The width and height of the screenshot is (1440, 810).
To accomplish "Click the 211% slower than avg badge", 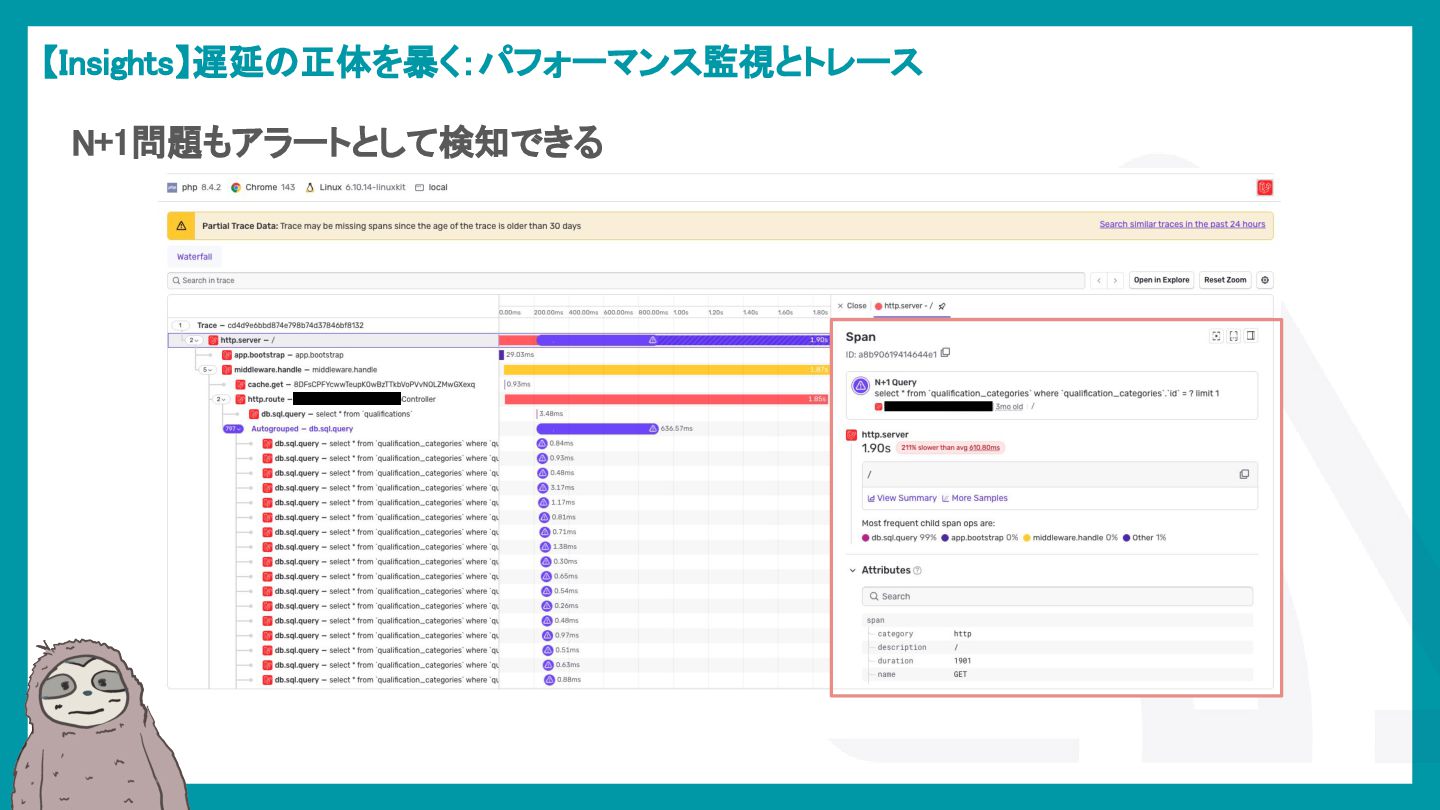I will click(x=950, y=448).
